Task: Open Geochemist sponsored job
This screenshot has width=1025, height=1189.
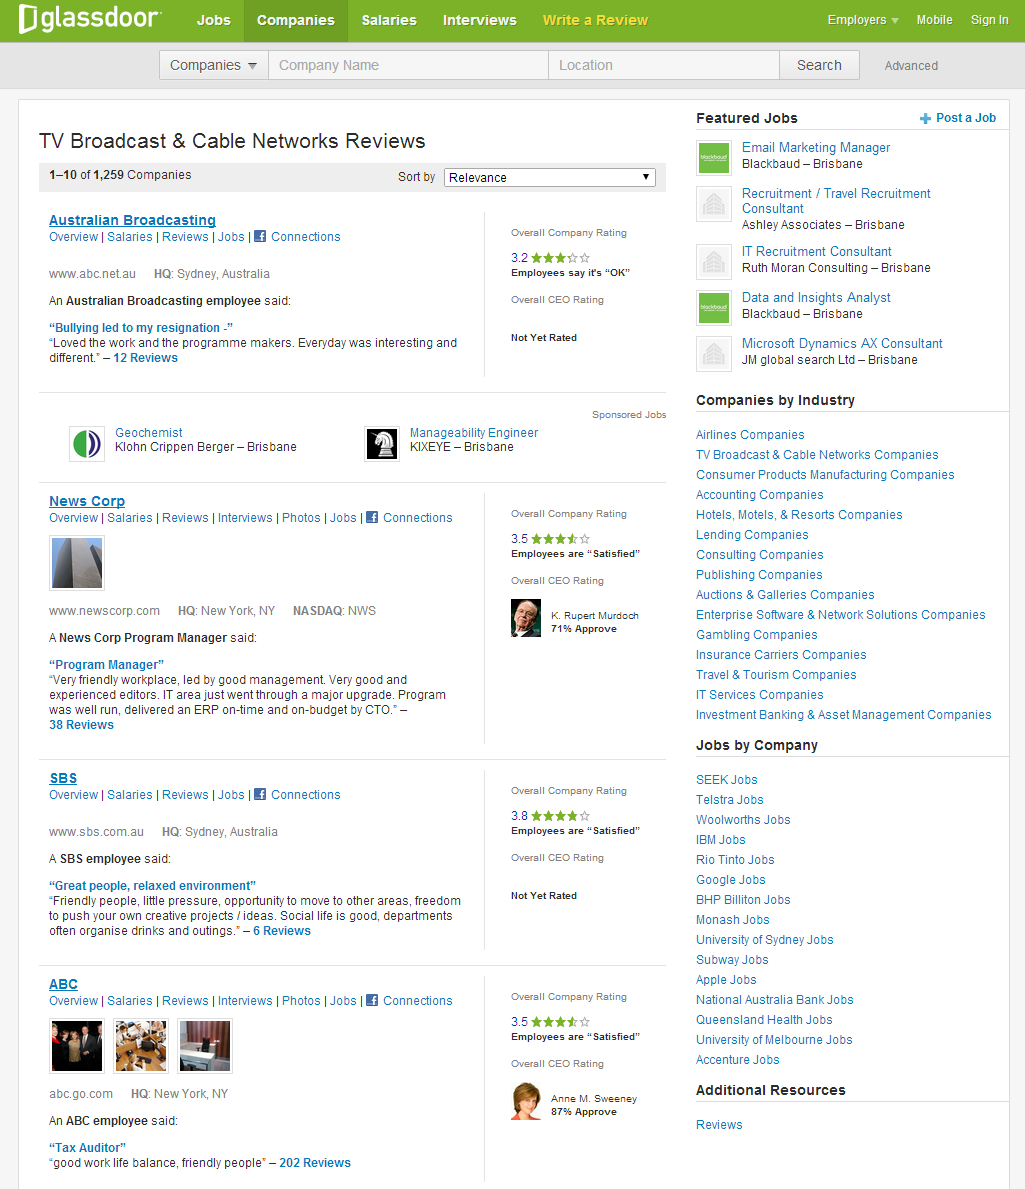Action: [149, 432]
